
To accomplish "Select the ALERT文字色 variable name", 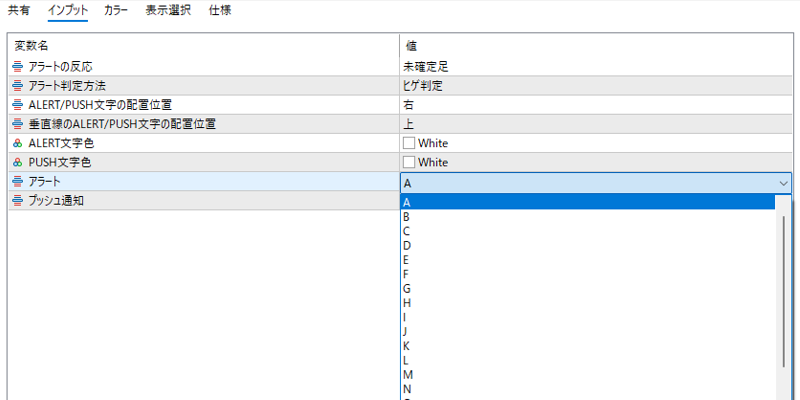I will (61, 143).
